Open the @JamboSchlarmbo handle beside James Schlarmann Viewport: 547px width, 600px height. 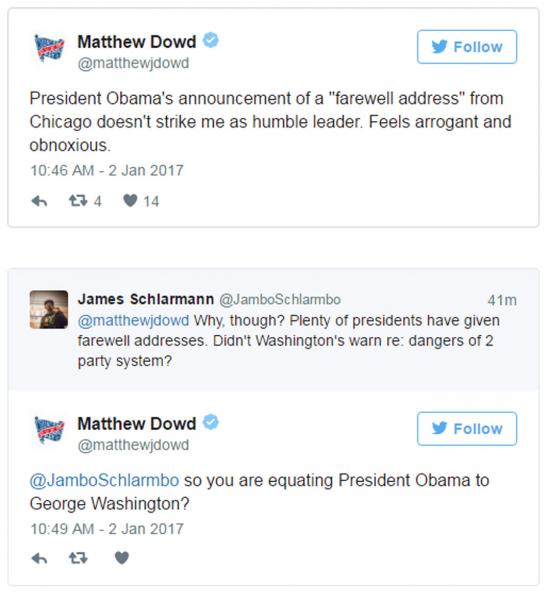pyautogui.click(x=280, y=299)
